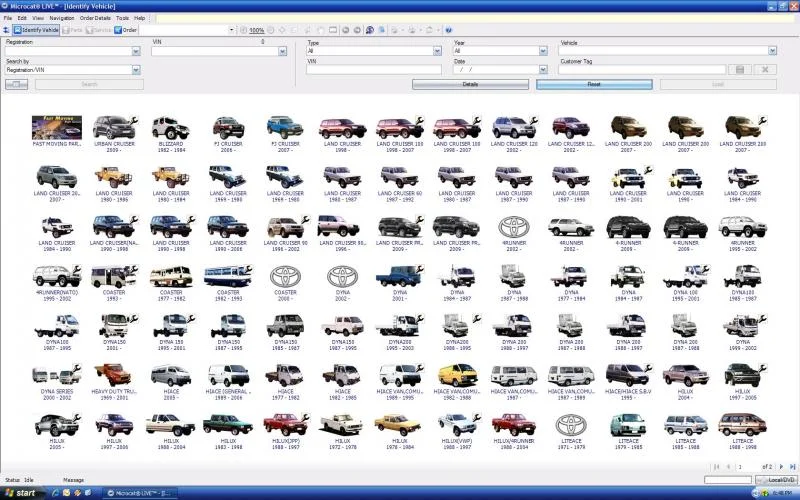
Task: Click the delete customer tag X icon
Action: tap(765, 69)
